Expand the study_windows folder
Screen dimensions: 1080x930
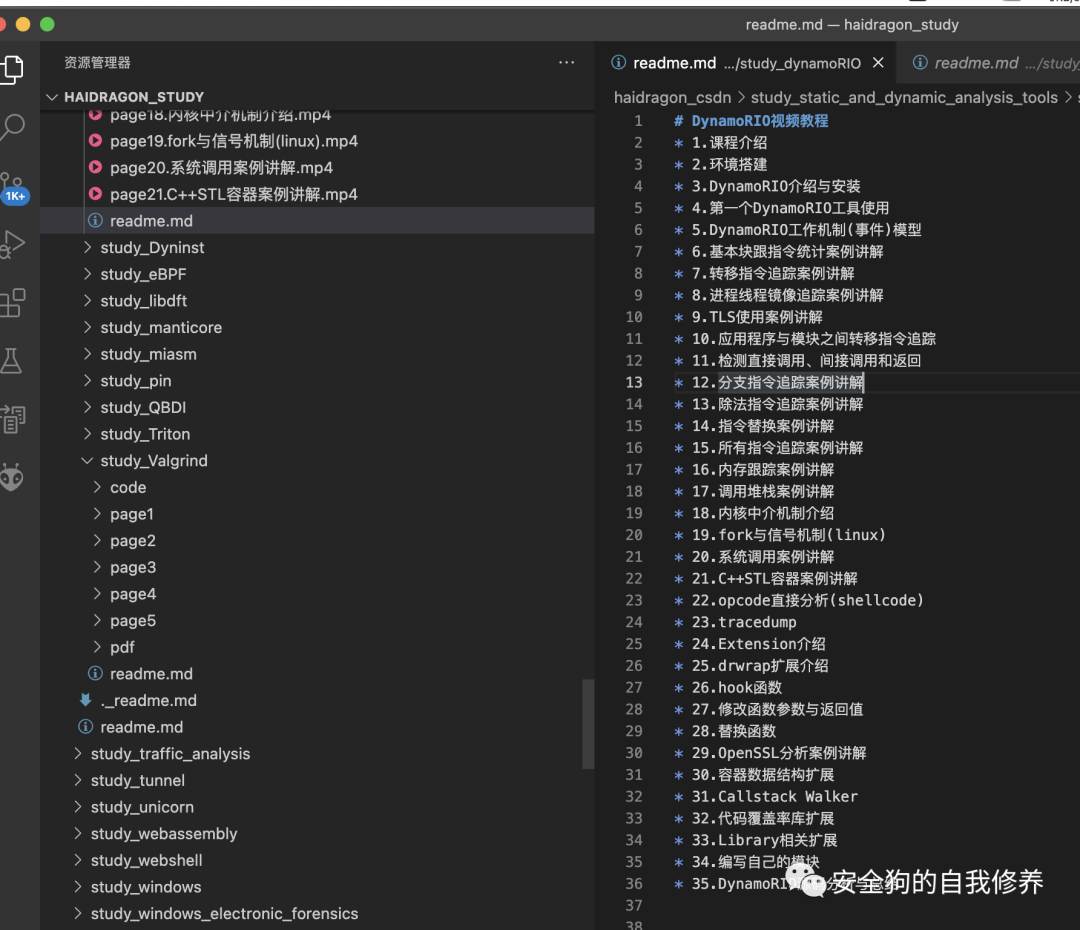pyautogui.click(x=146, y=887)
